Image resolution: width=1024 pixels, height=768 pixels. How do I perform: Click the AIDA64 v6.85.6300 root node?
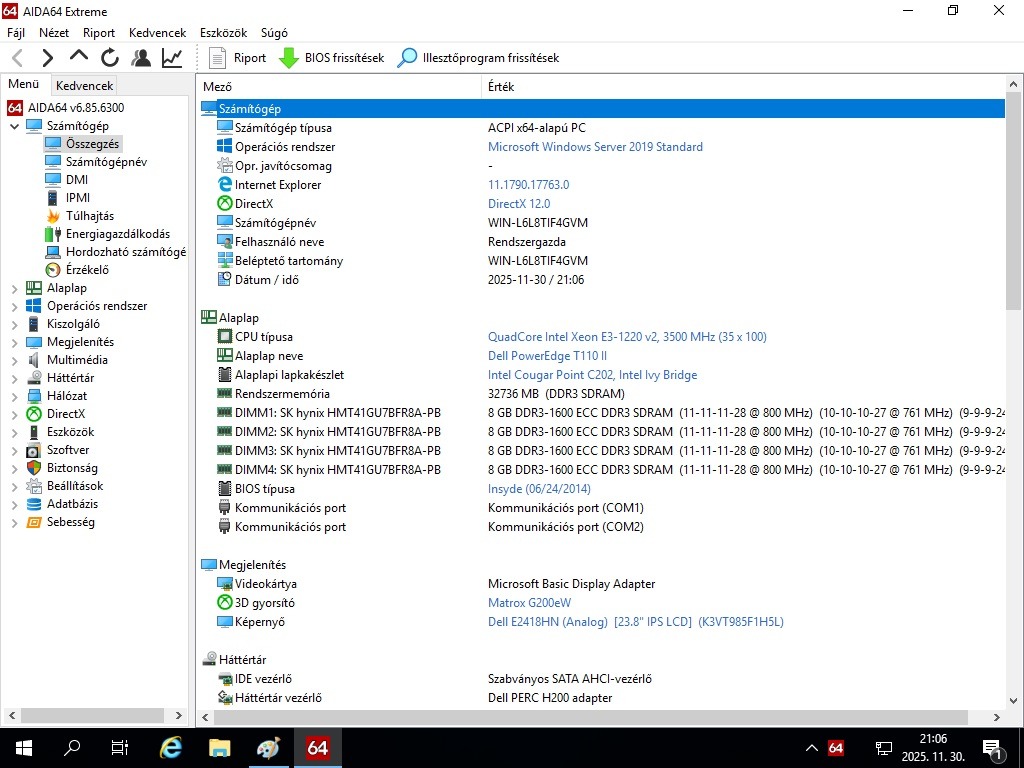coord(75,108)
